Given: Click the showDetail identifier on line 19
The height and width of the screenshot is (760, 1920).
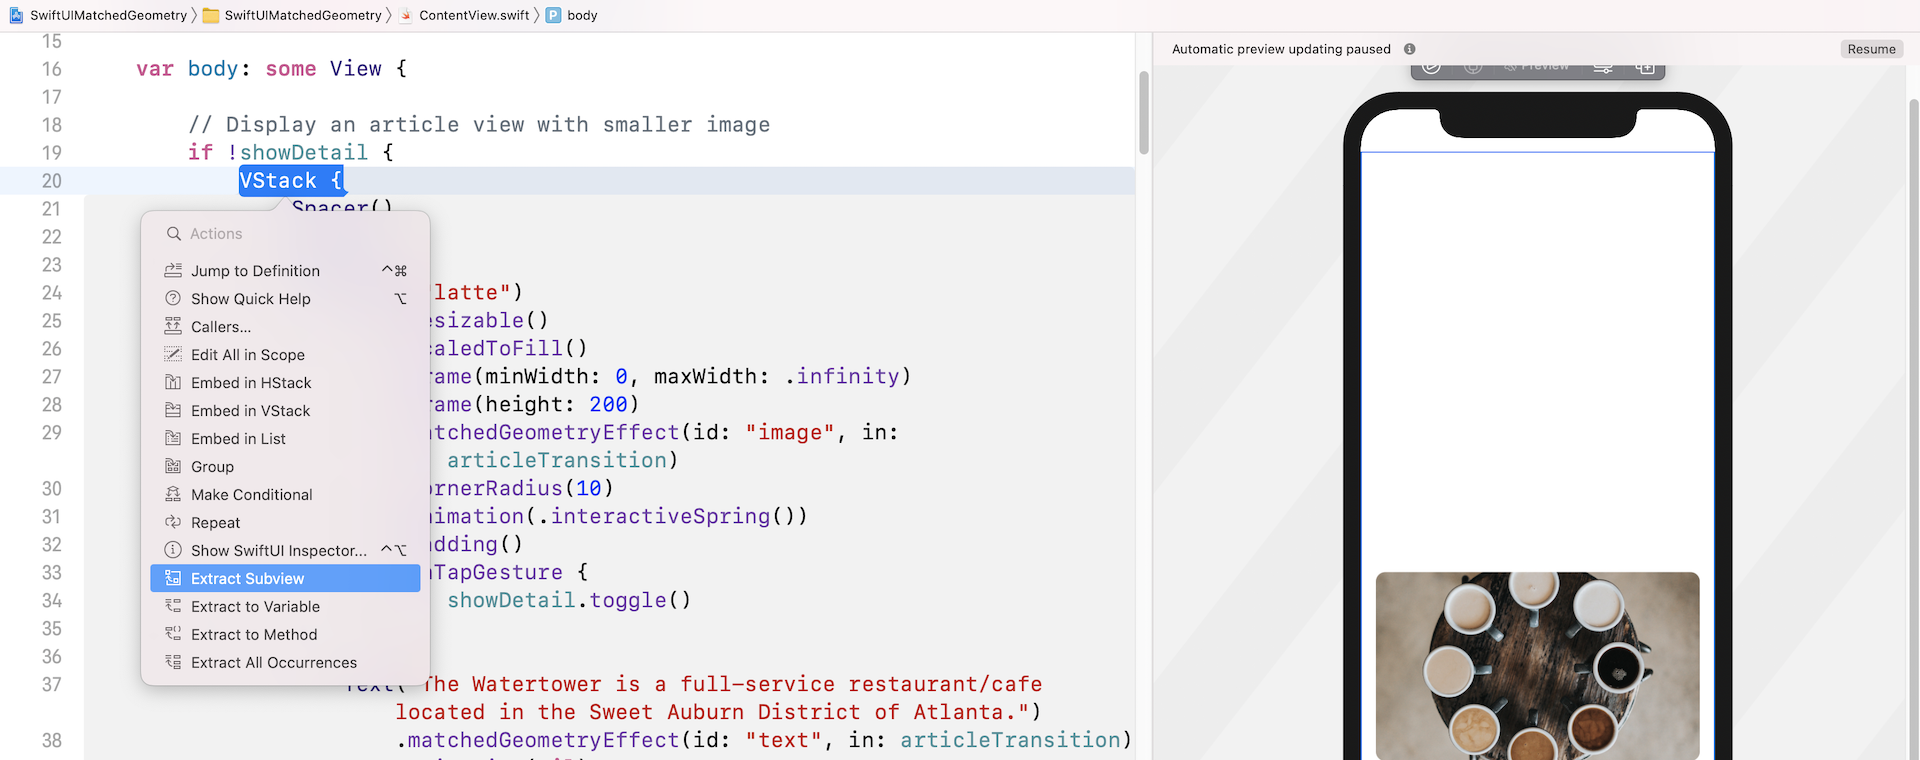Looking at the screenshot, I should 304,153.
